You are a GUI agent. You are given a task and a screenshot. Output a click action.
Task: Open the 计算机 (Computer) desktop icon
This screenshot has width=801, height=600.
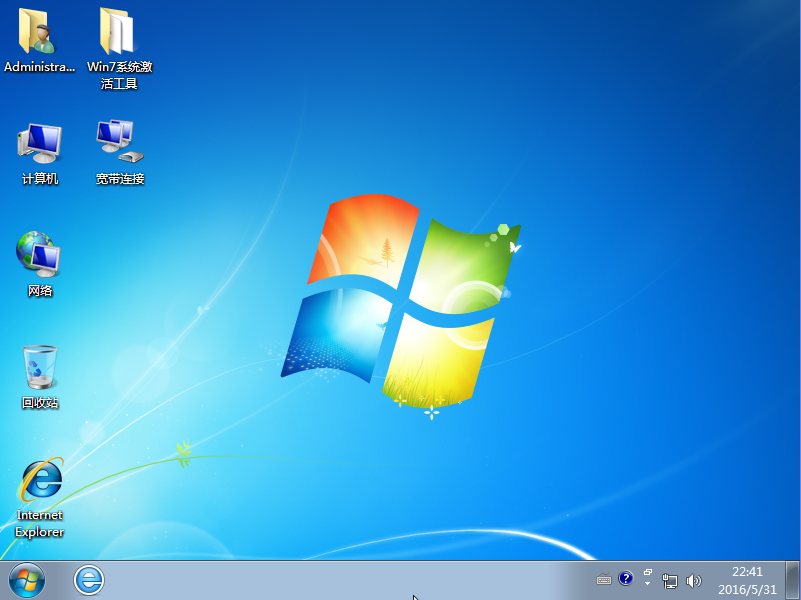click(38, 143)
